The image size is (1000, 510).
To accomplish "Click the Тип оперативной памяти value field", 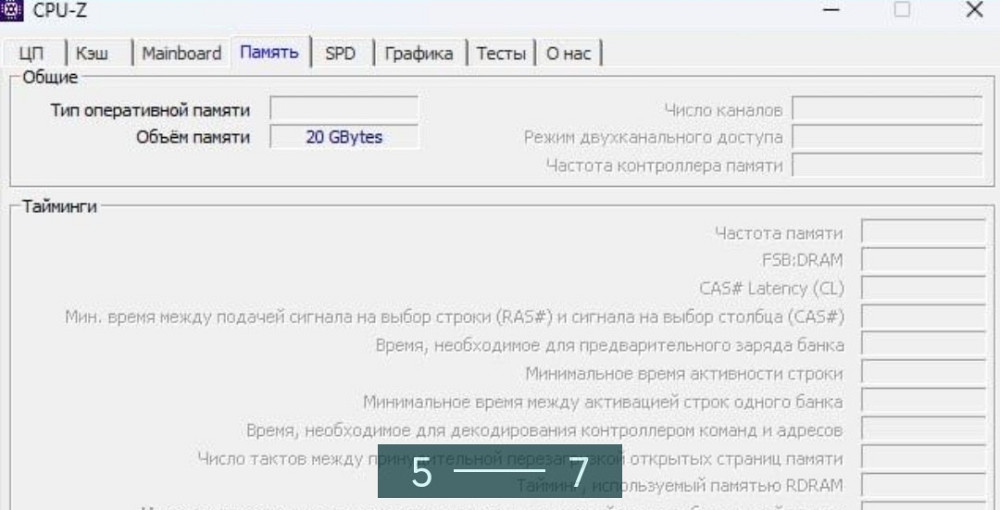I will click(344, 108).
